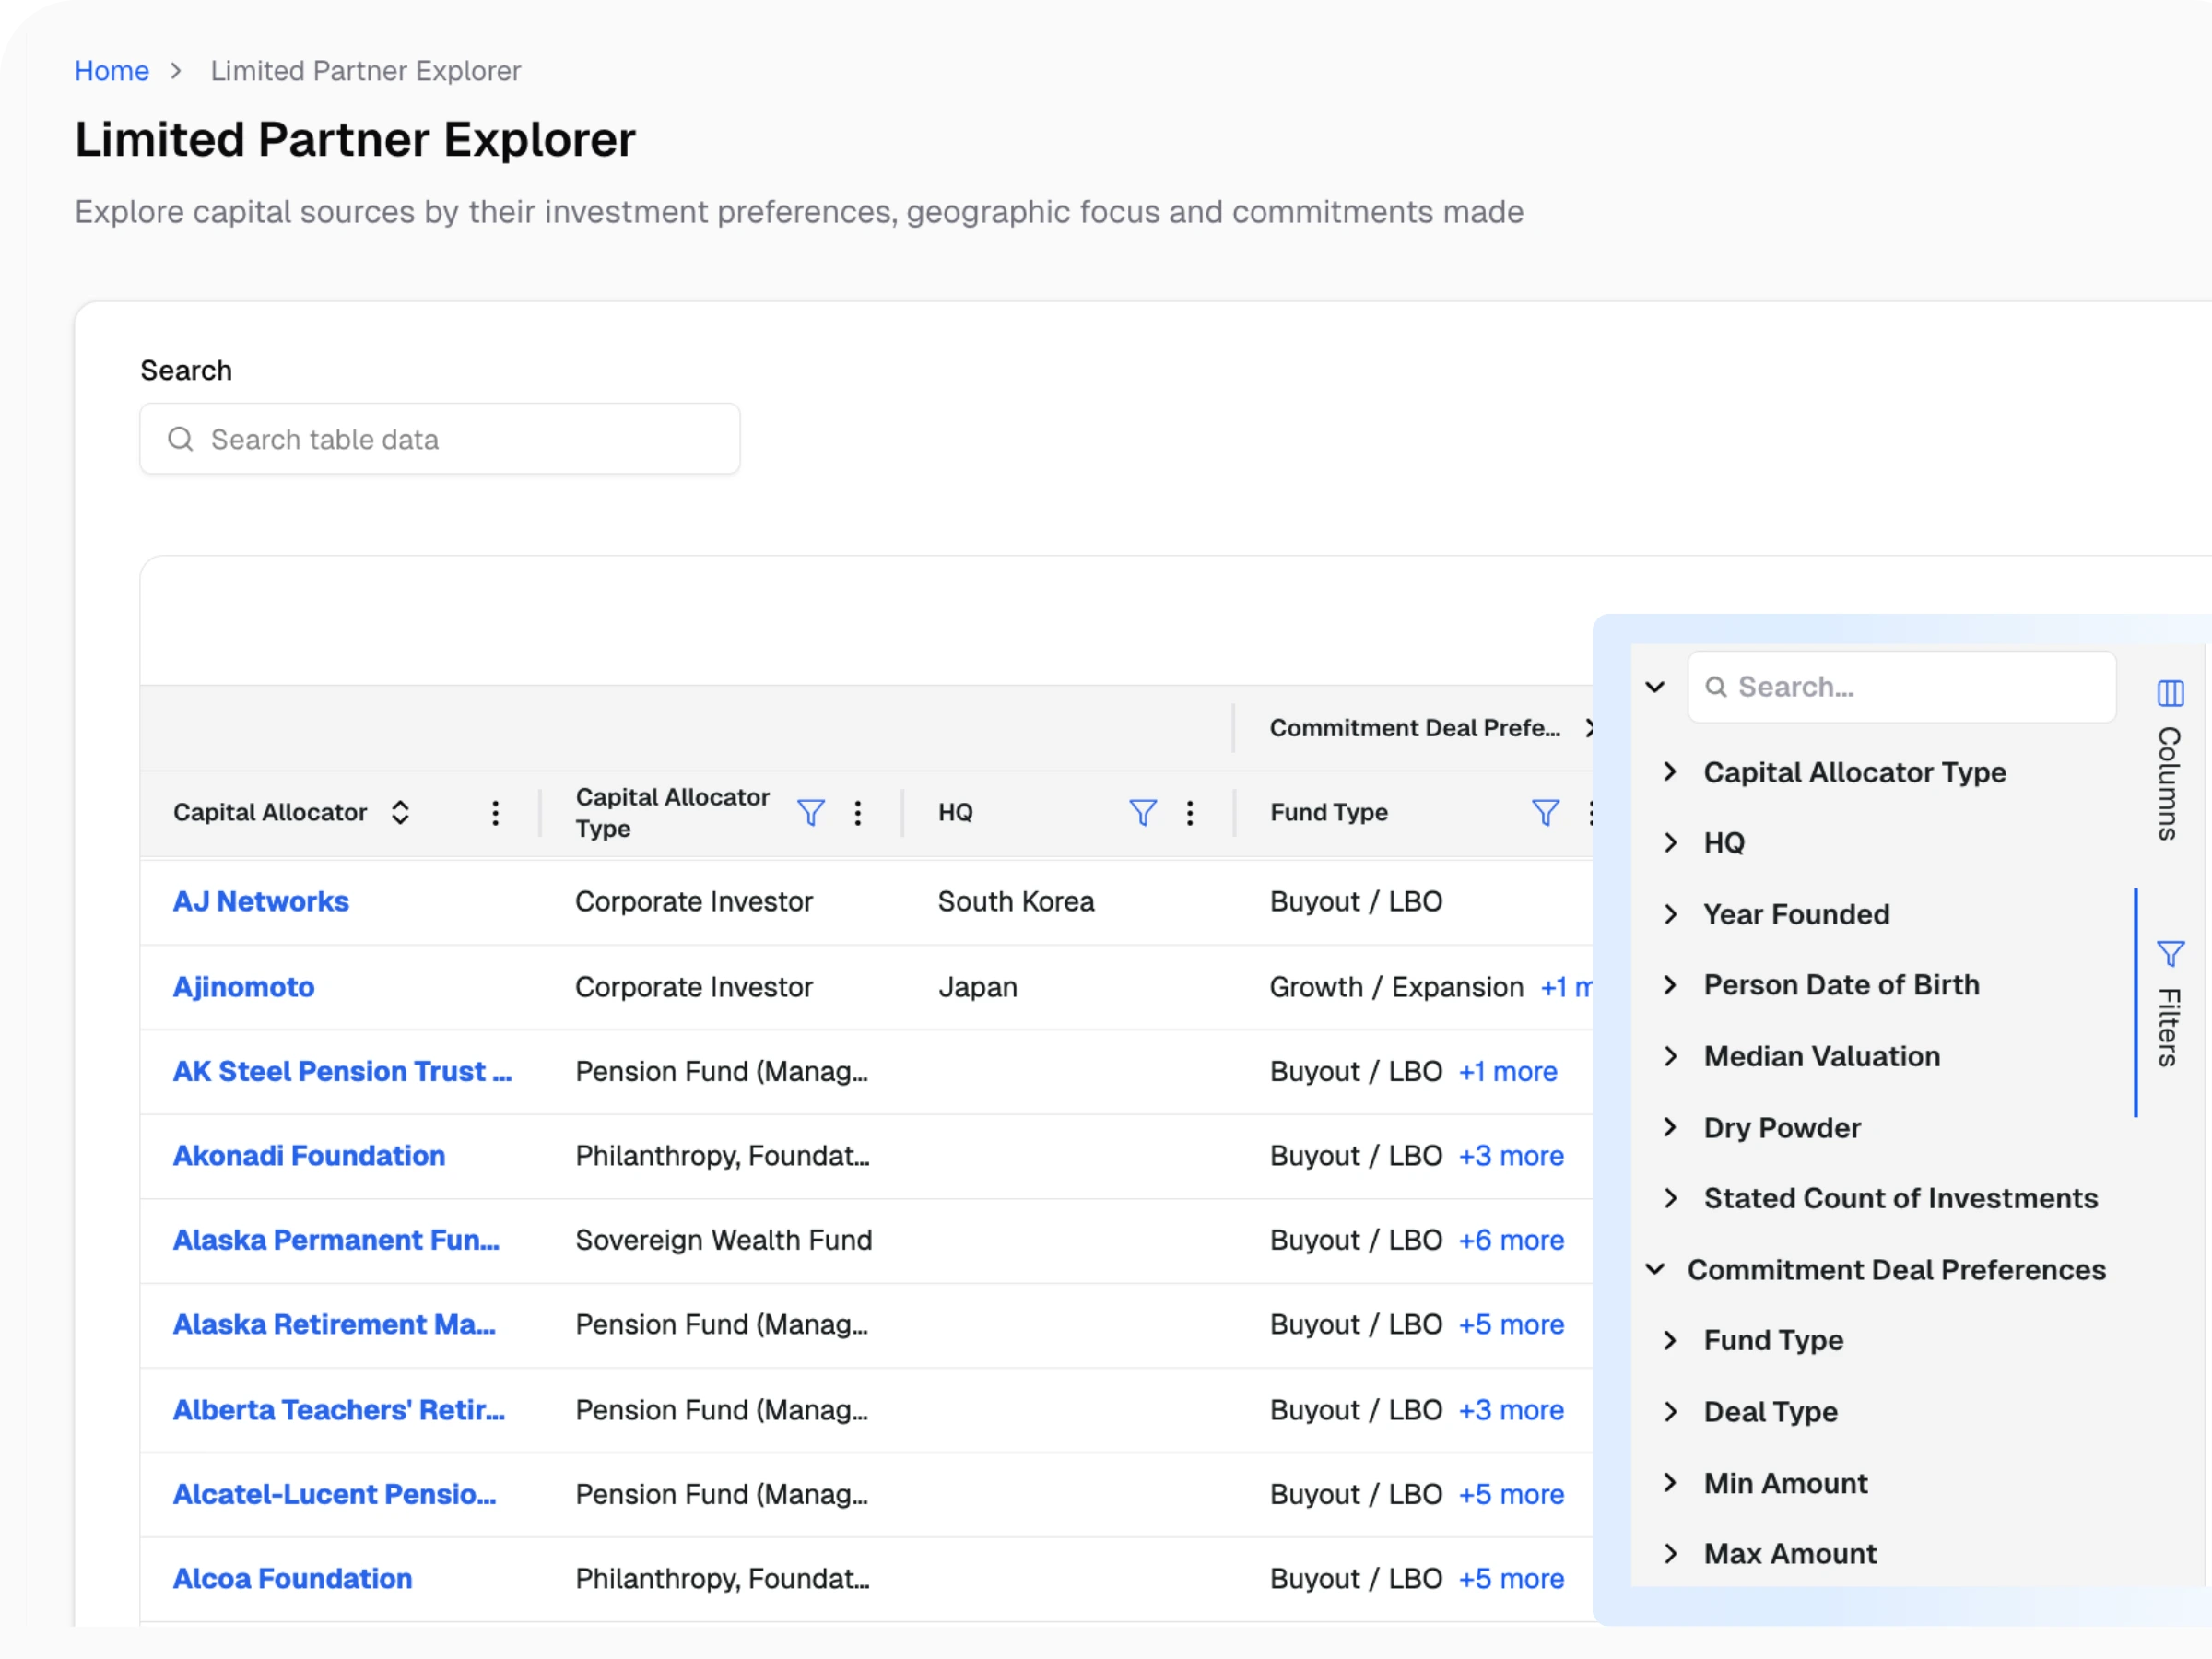Open Capital Allocator column menu (three dots)

point(495,813)
